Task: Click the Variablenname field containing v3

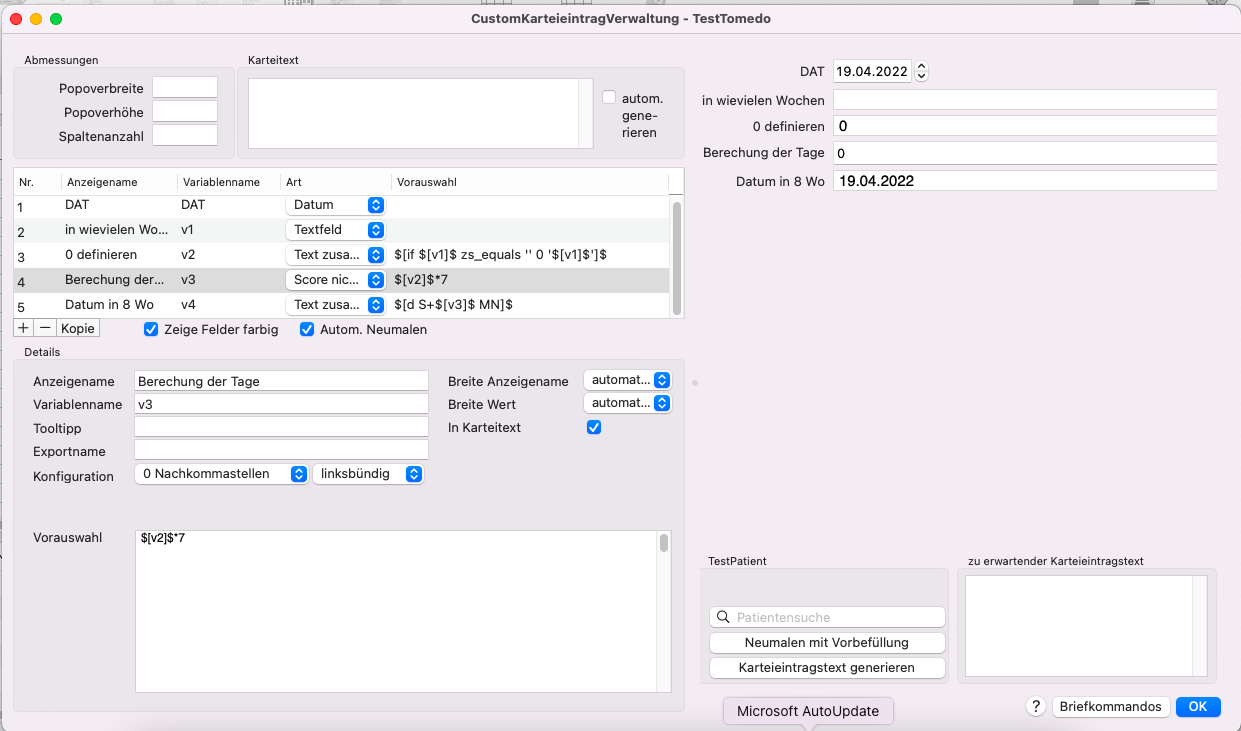Action: click(281, 404)
